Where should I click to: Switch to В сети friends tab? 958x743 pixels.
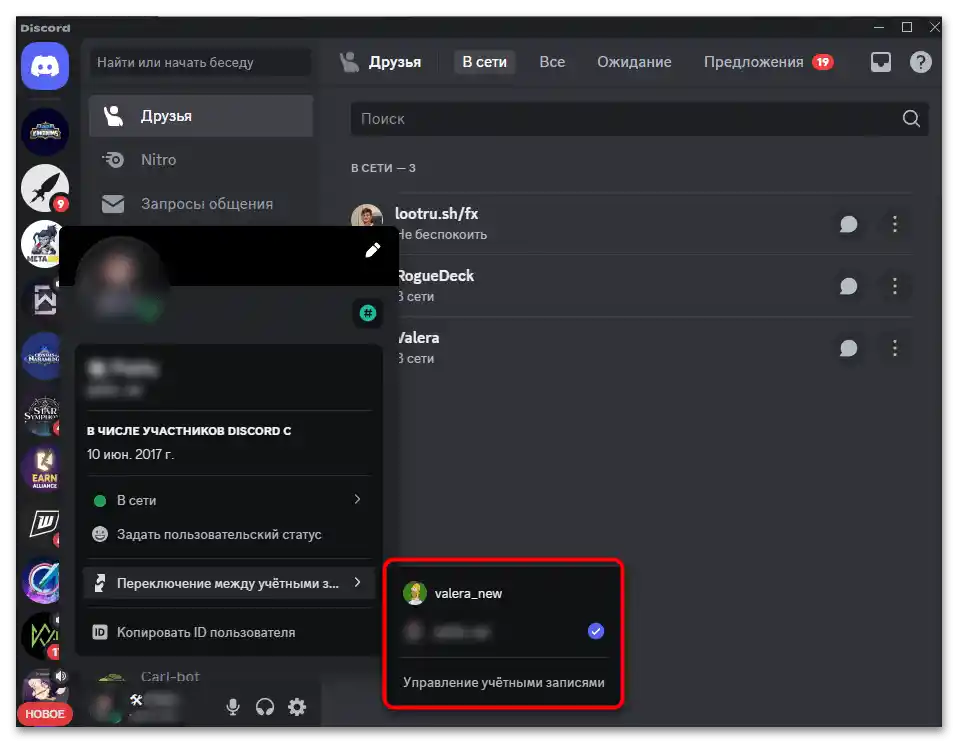pos(484,62)
